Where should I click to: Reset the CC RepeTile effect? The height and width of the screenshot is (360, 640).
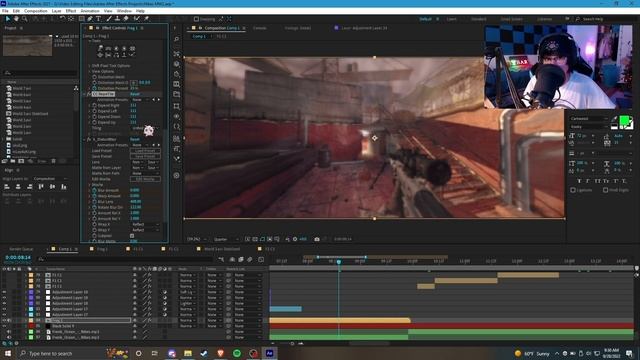click(135, 94)
